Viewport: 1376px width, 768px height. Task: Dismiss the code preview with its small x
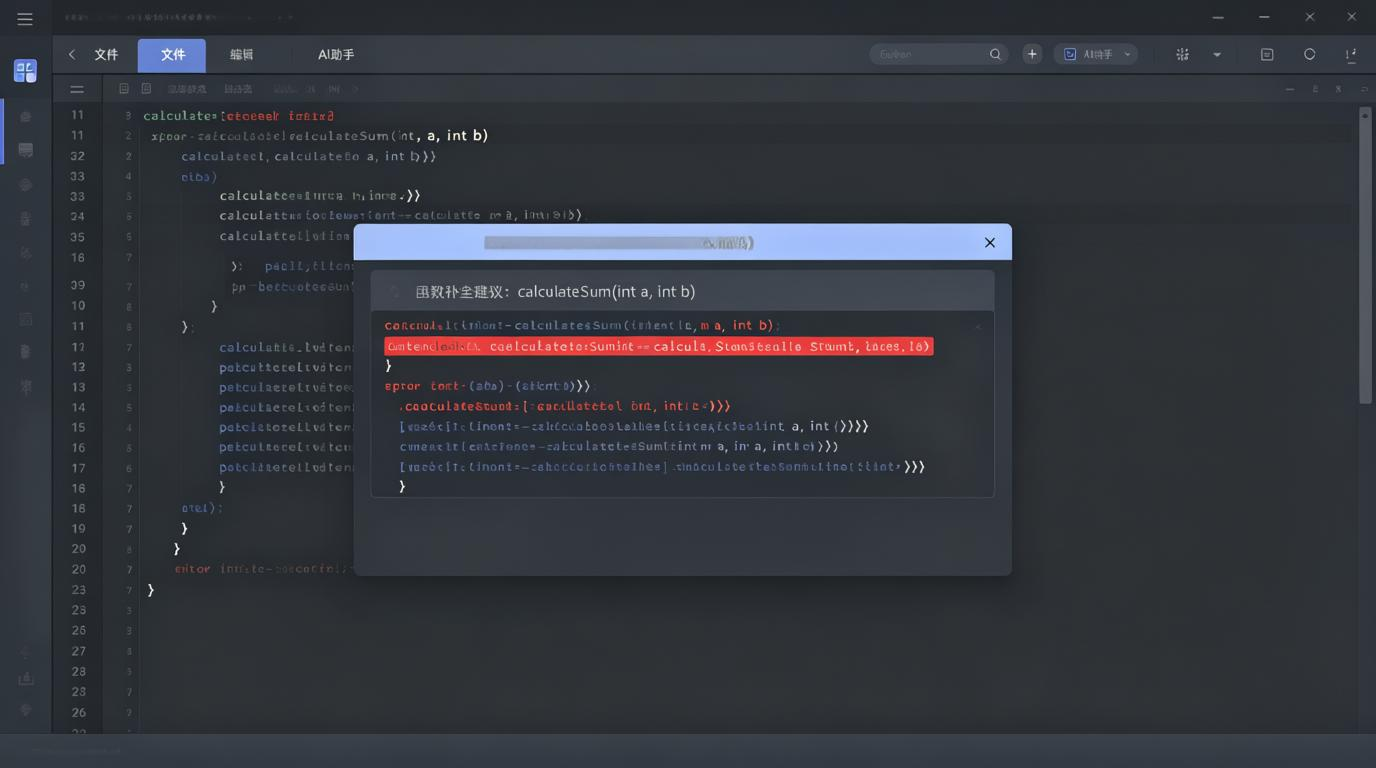pyautogui.click(x=978, y=326)
